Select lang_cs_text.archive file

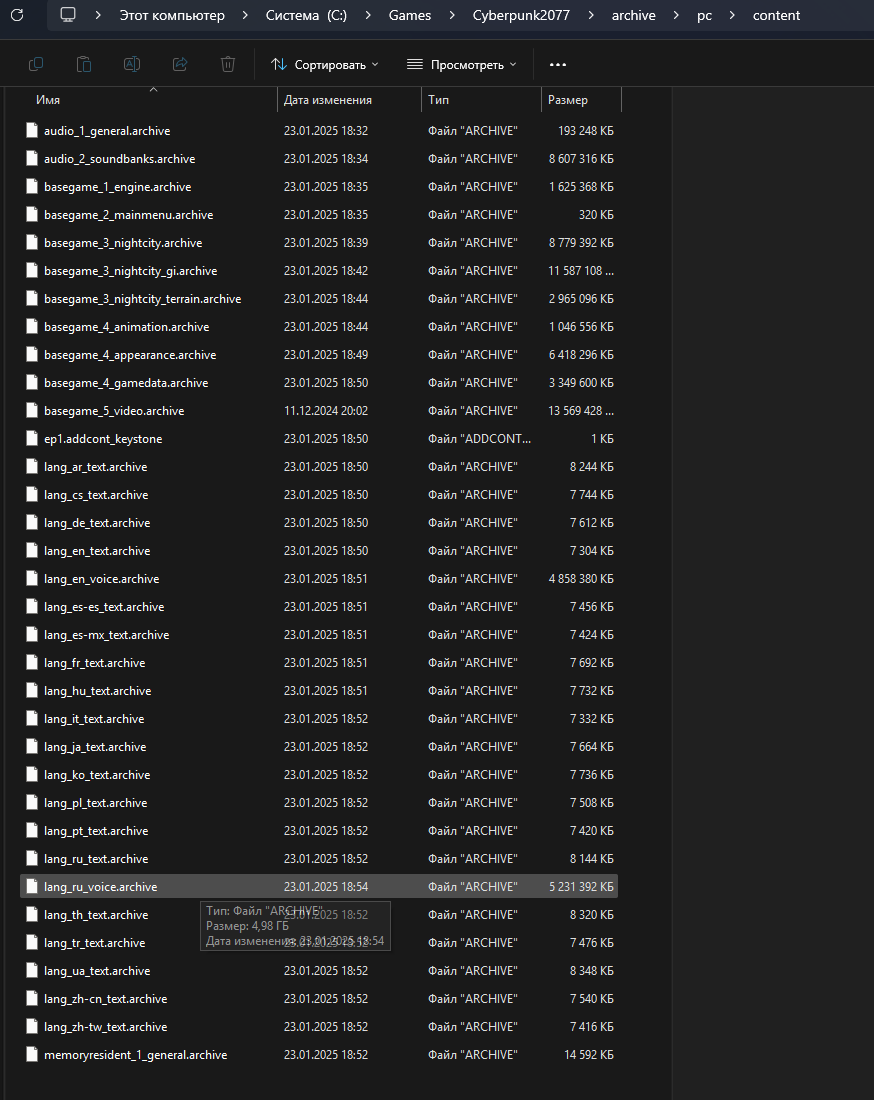[x=319, y=495]
